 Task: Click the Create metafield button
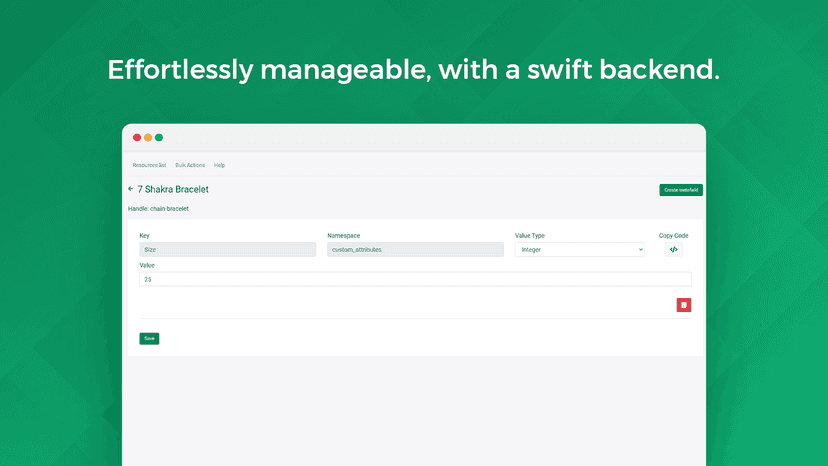pyautogui.click(x=681, y=190)
